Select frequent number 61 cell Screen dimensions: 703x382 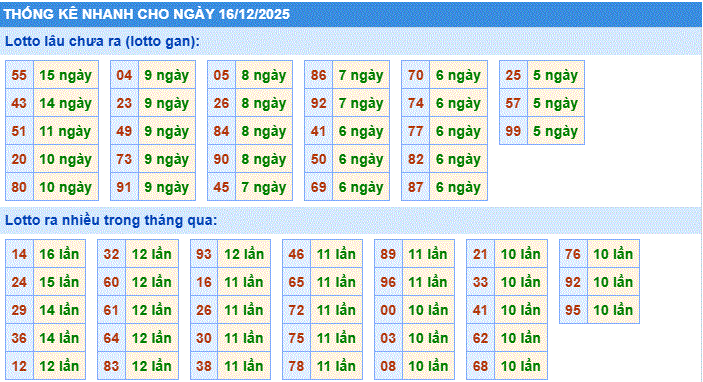pos(112,310)
